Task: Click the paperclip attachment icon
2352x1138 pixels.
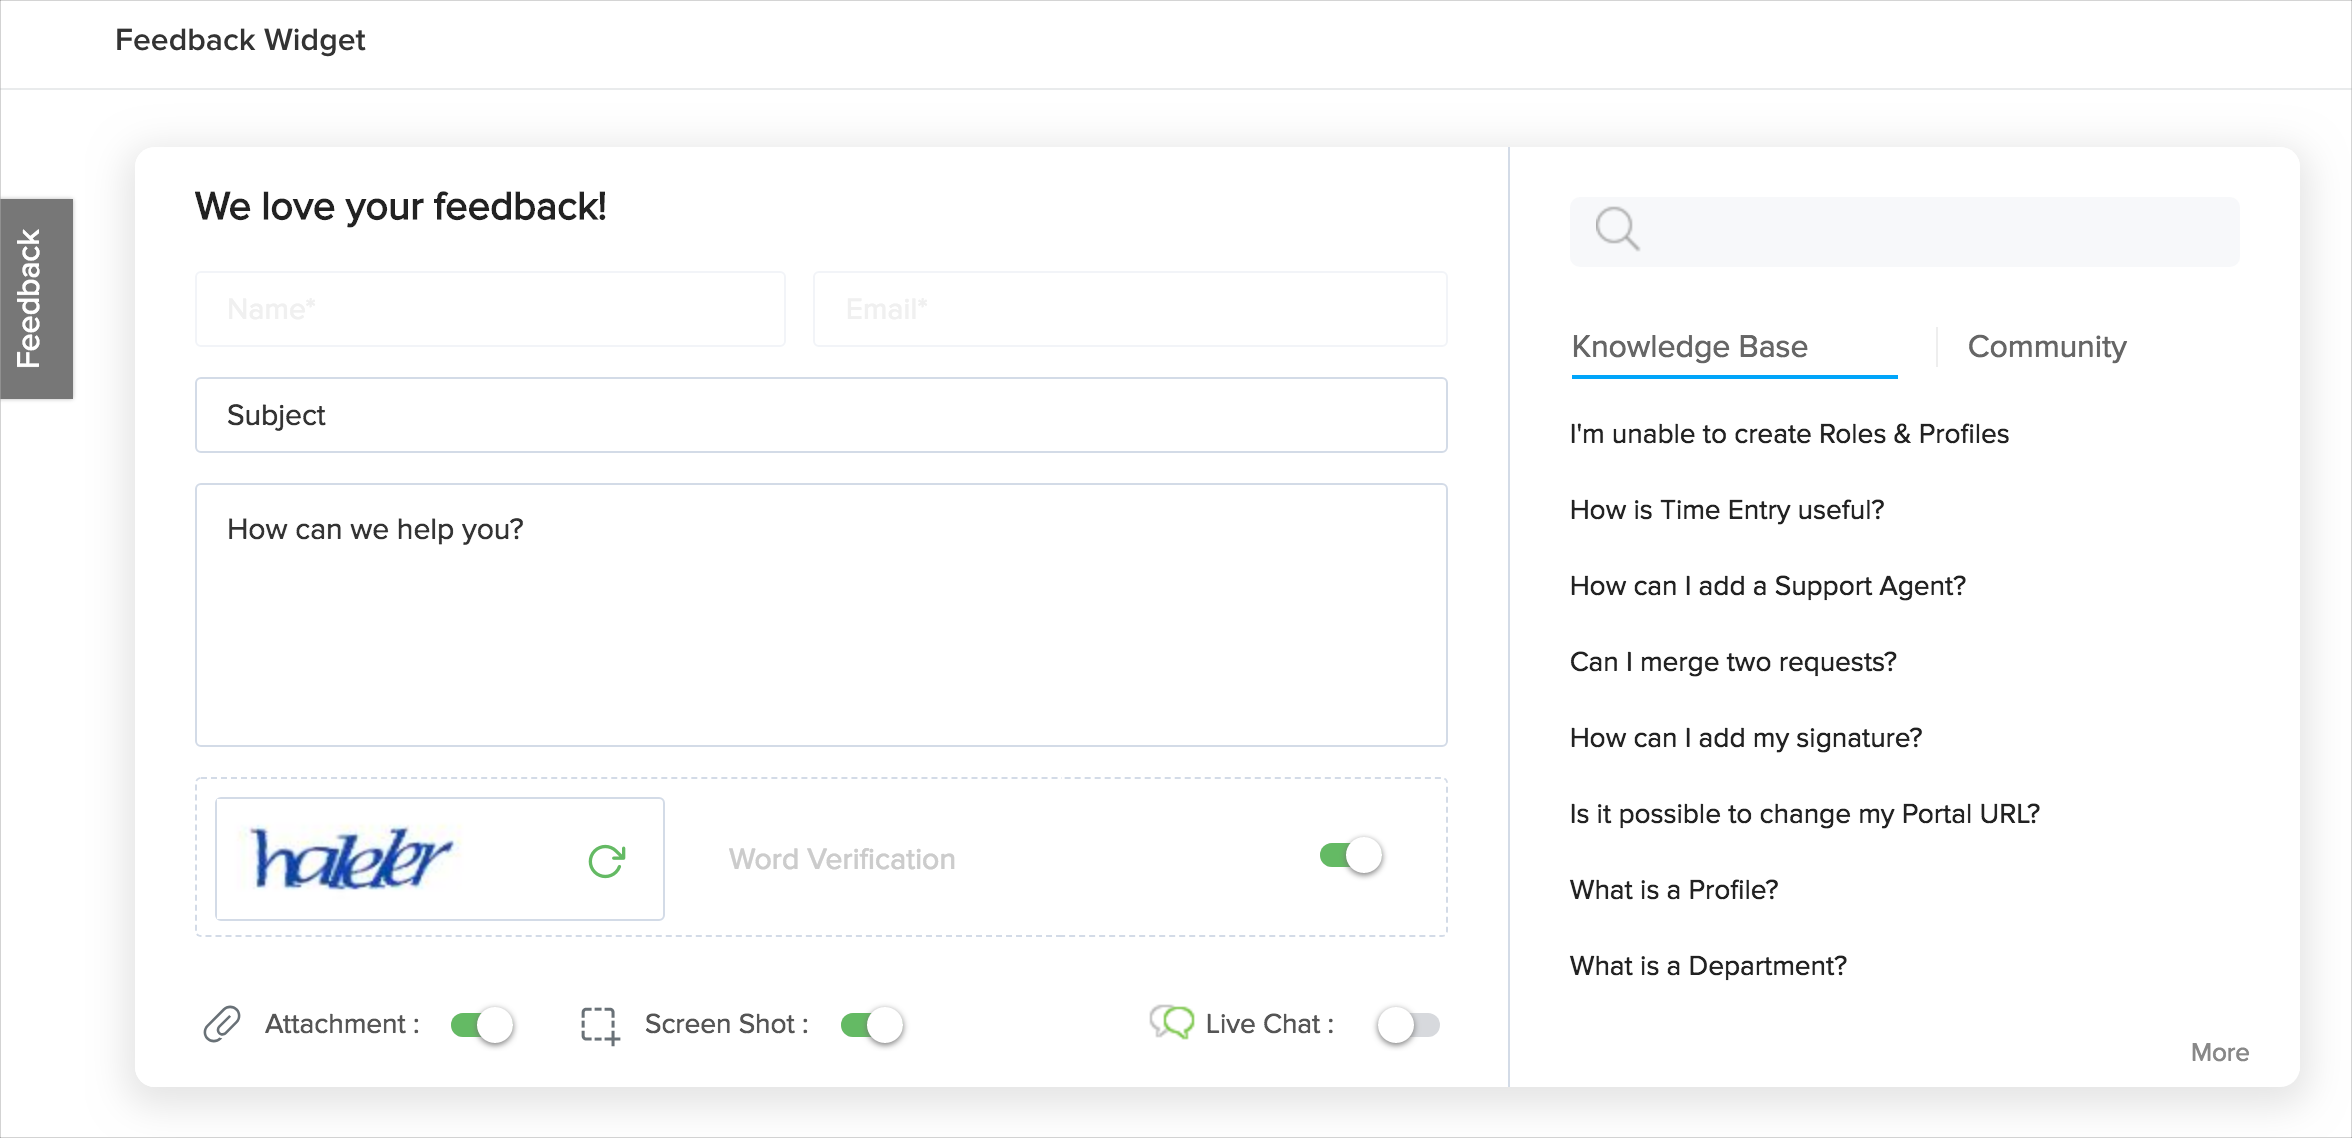Action: point(222,1024)
